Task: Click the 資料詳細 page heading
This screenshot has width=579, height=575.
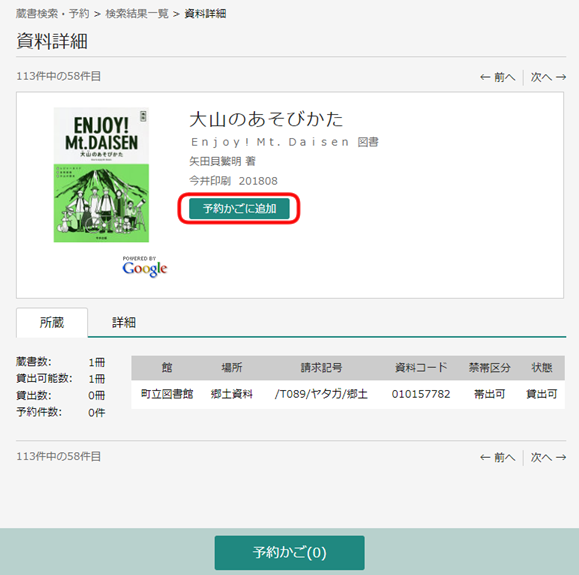Action: (x=52, y=41)
